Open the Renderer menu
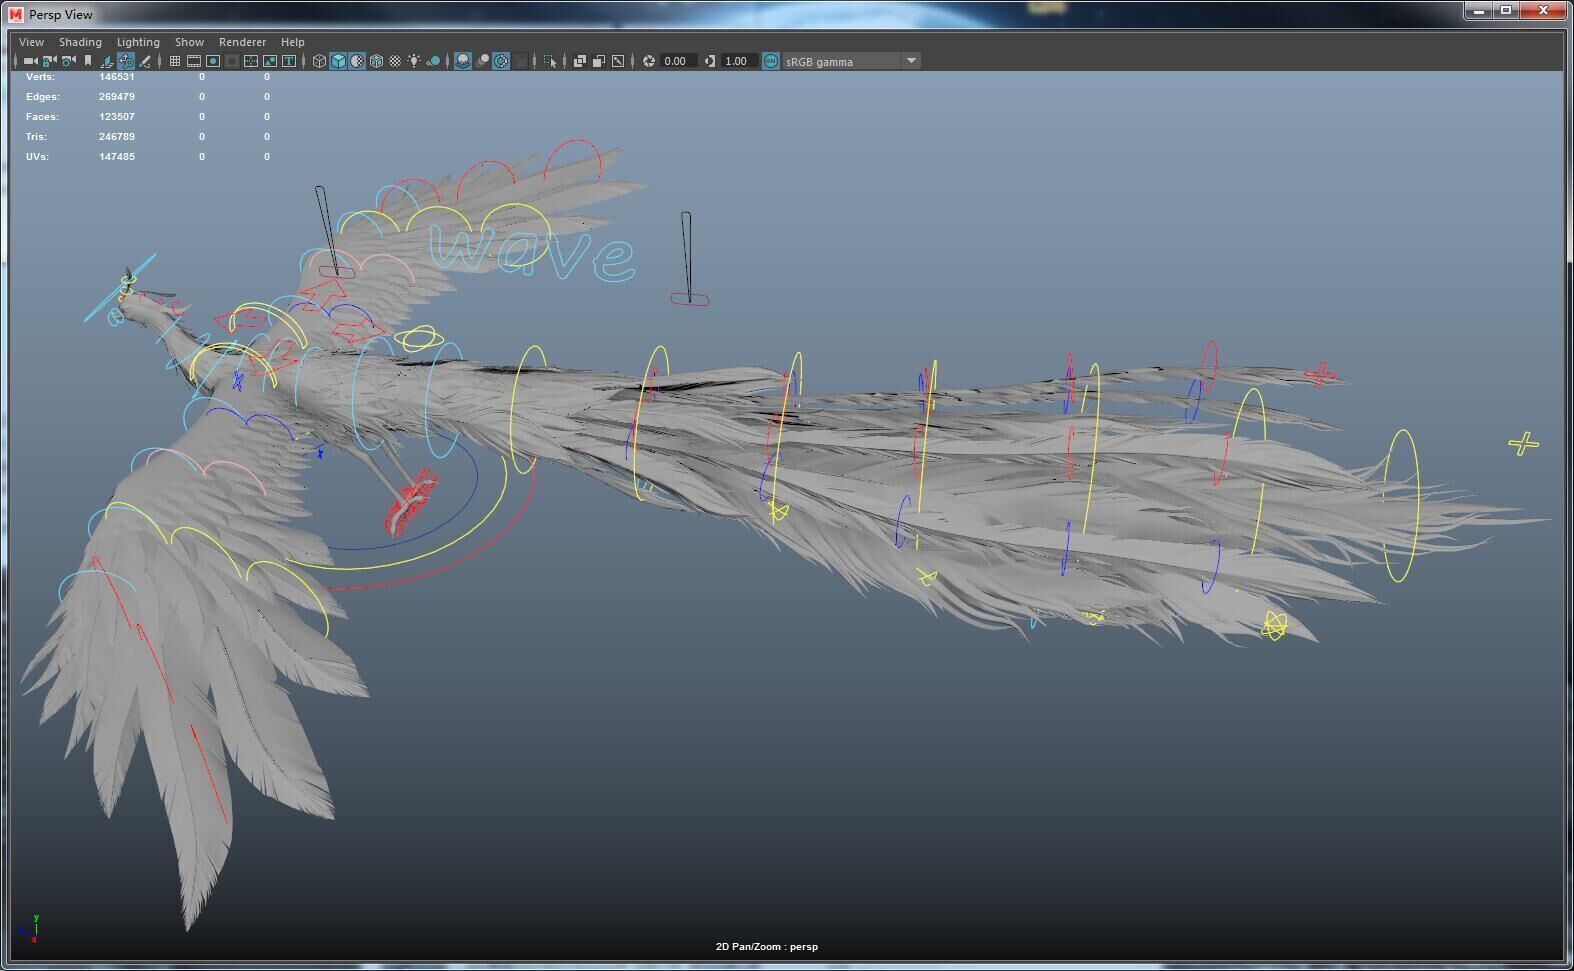The image size is (1574, 971). point(242,42)
